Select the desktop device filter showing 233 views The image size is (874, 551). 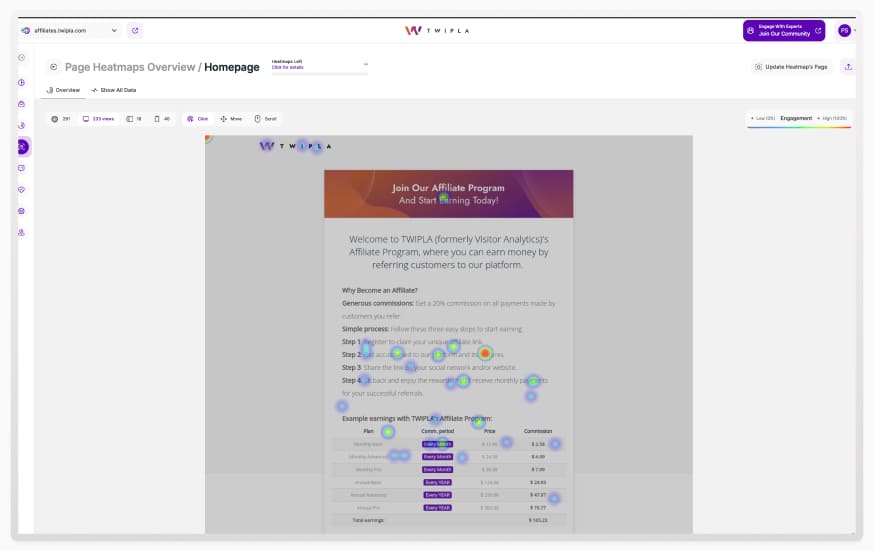(x=98, y=119)
